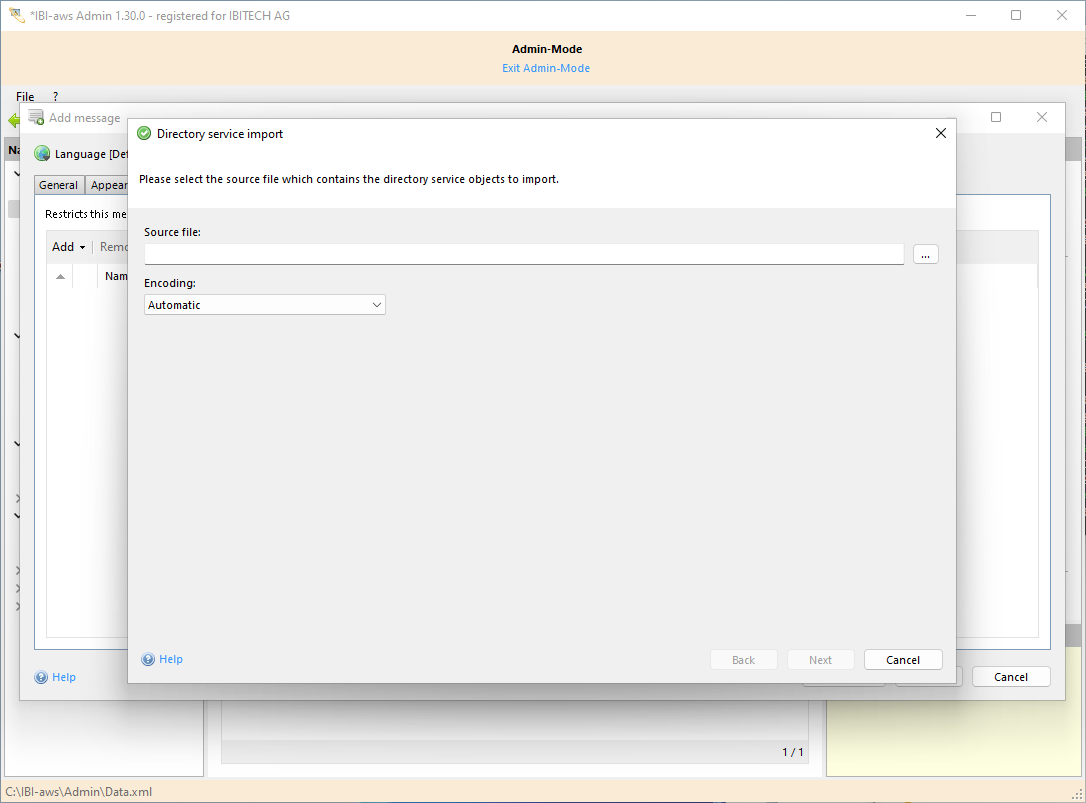This screenshot has height=803, width=1086.
Task: Open the File menu
Action: [24, 96]
